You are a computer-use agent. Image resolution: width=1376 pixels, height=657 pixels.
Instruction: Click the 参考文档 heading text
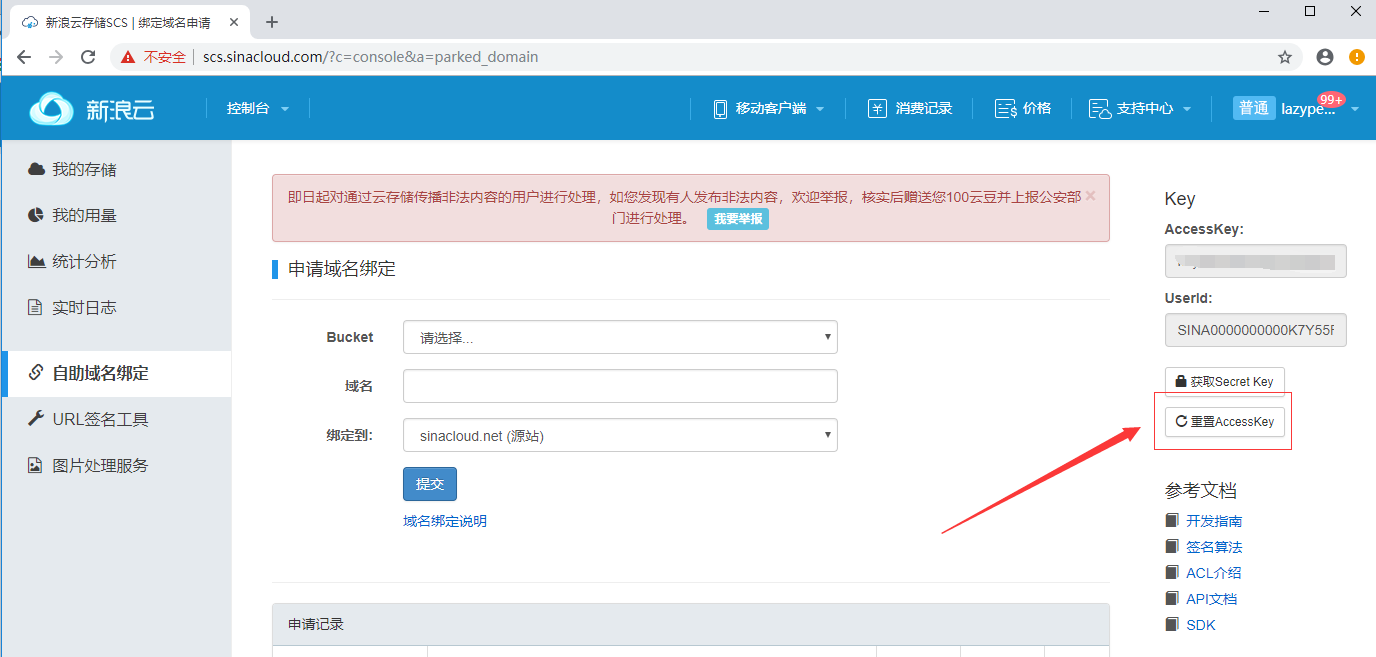point(1201,491)
